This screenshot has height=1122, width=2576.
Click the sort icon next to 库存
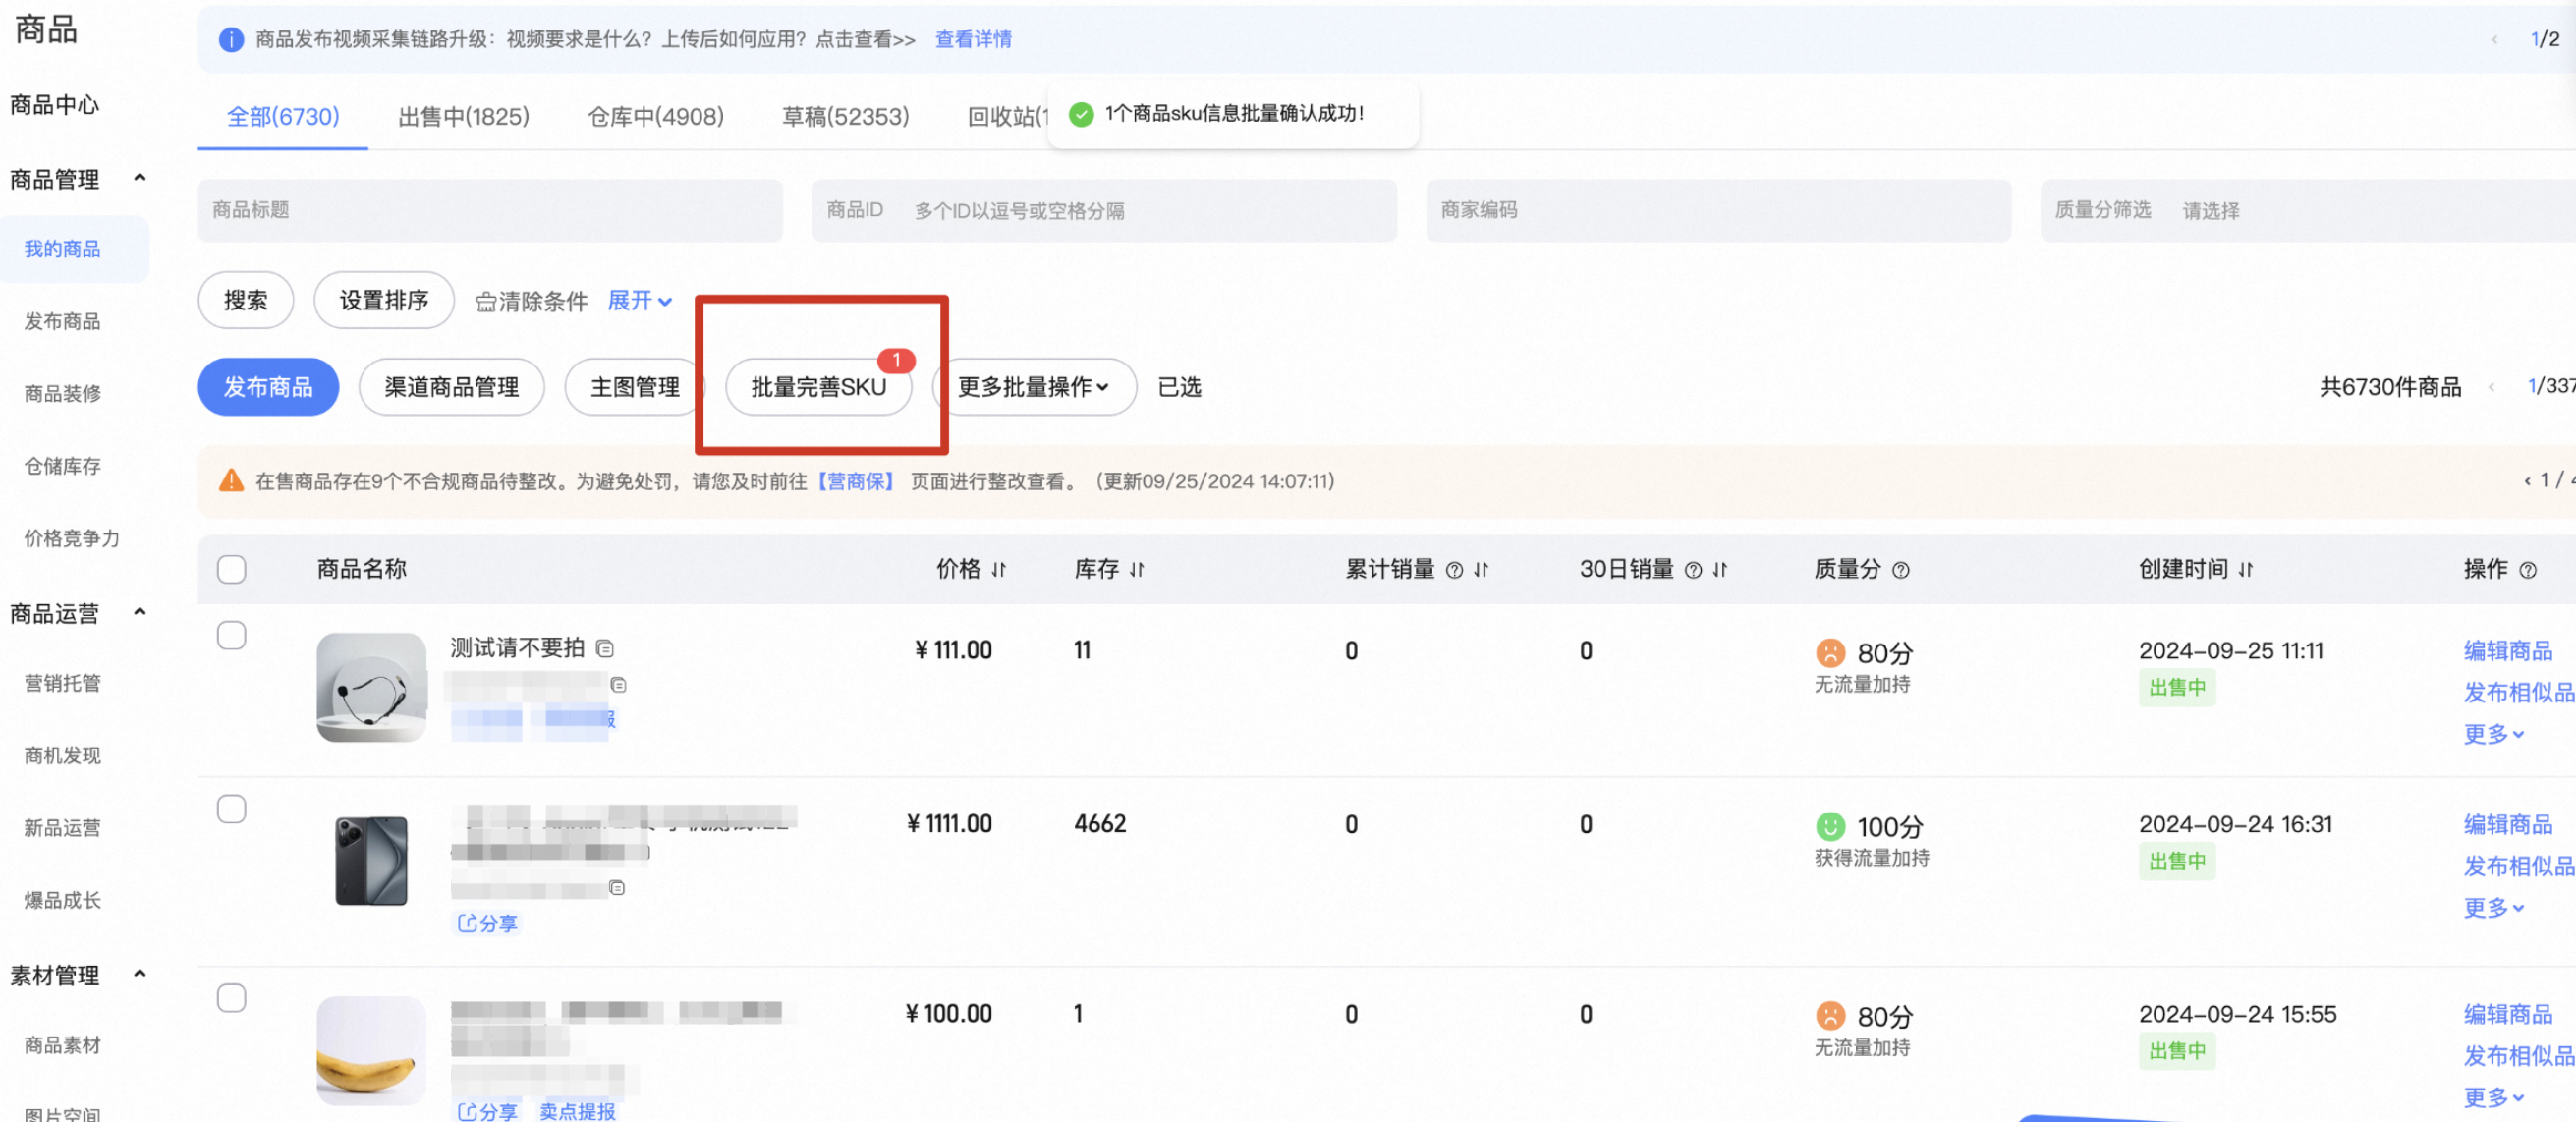[1137, 569]
